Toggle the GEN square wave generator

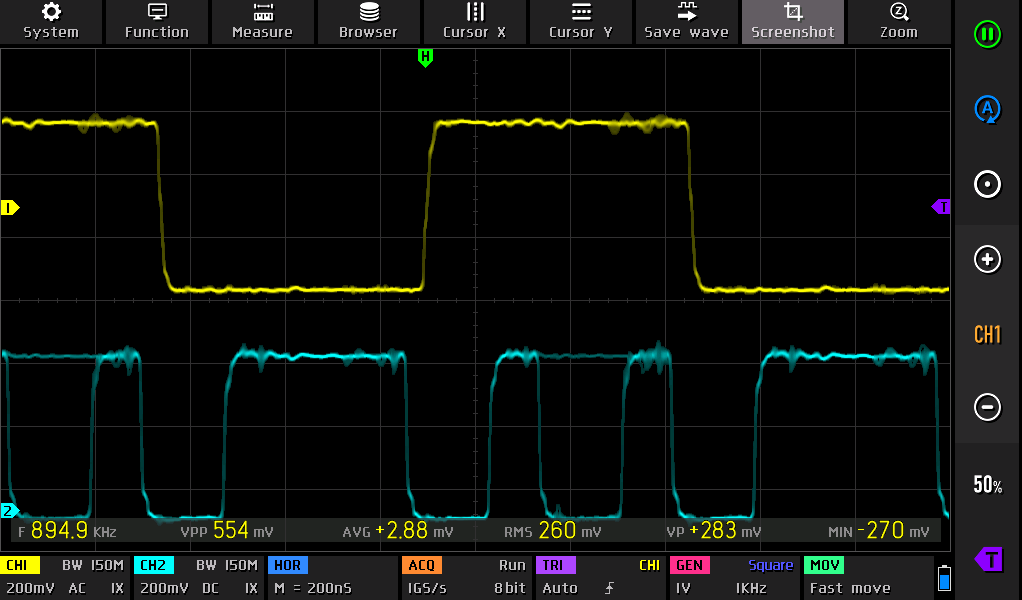(x=733, y=578)
